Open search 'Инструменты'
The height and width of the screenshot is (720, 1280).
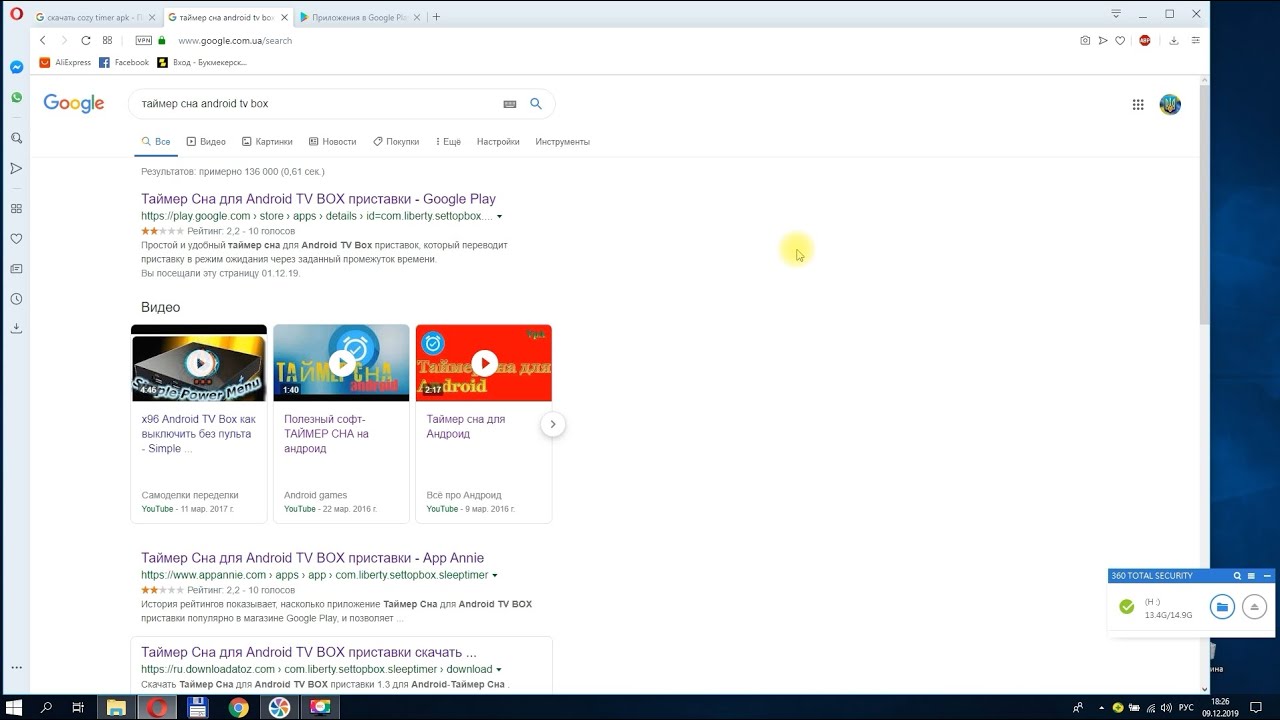(562, 142)
